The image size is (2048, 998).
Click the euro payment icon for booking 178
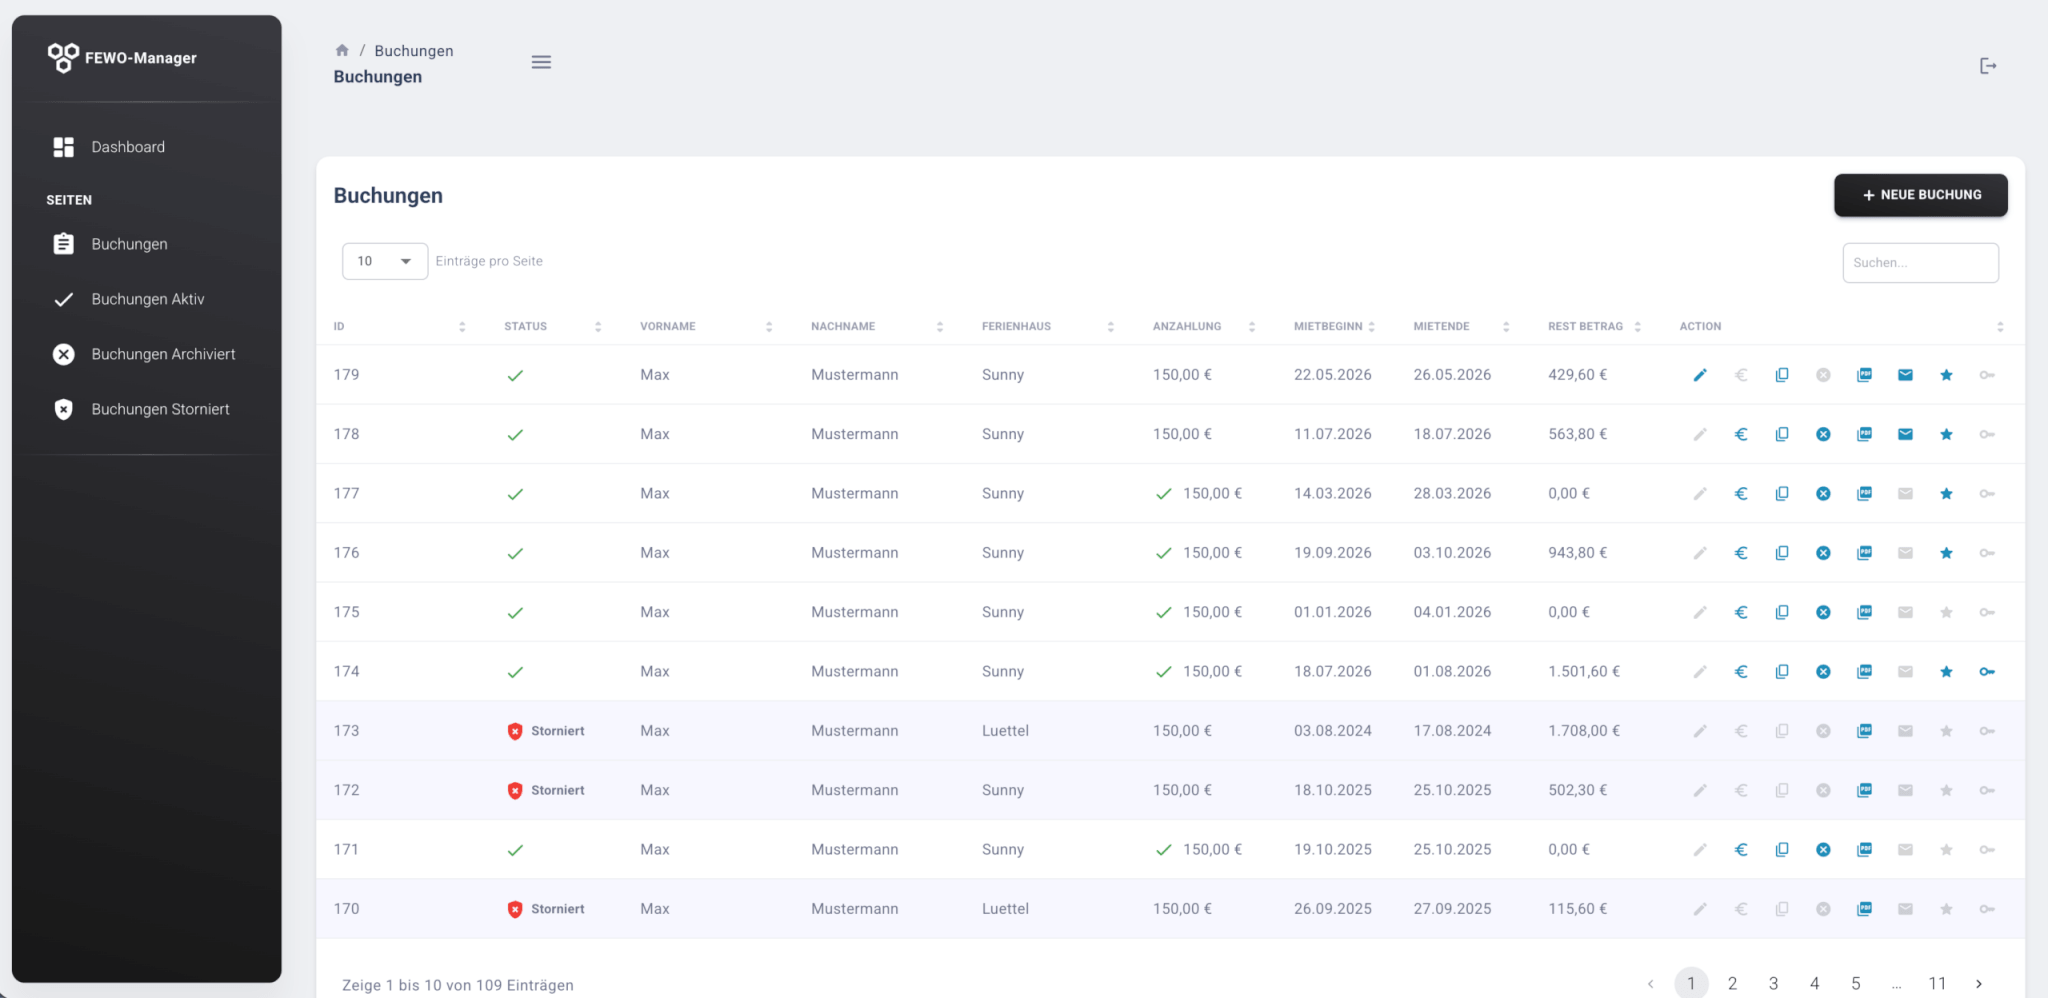click(x=1741, y=434)
